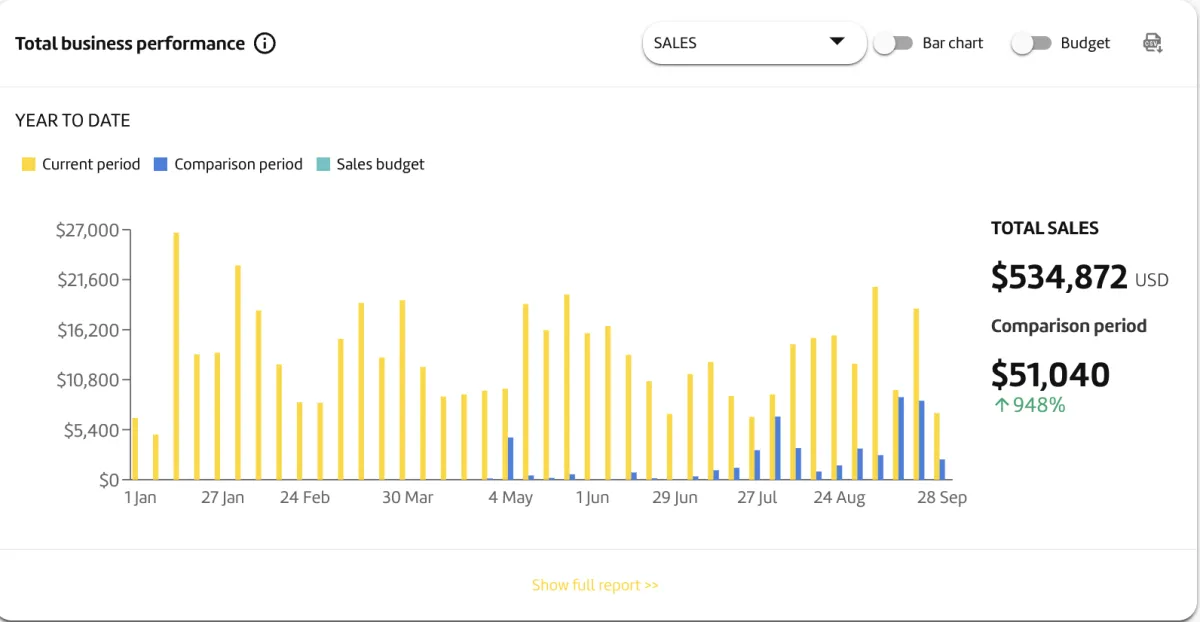
Task: Enable the Budget toggle switch
Action: 1031,43
